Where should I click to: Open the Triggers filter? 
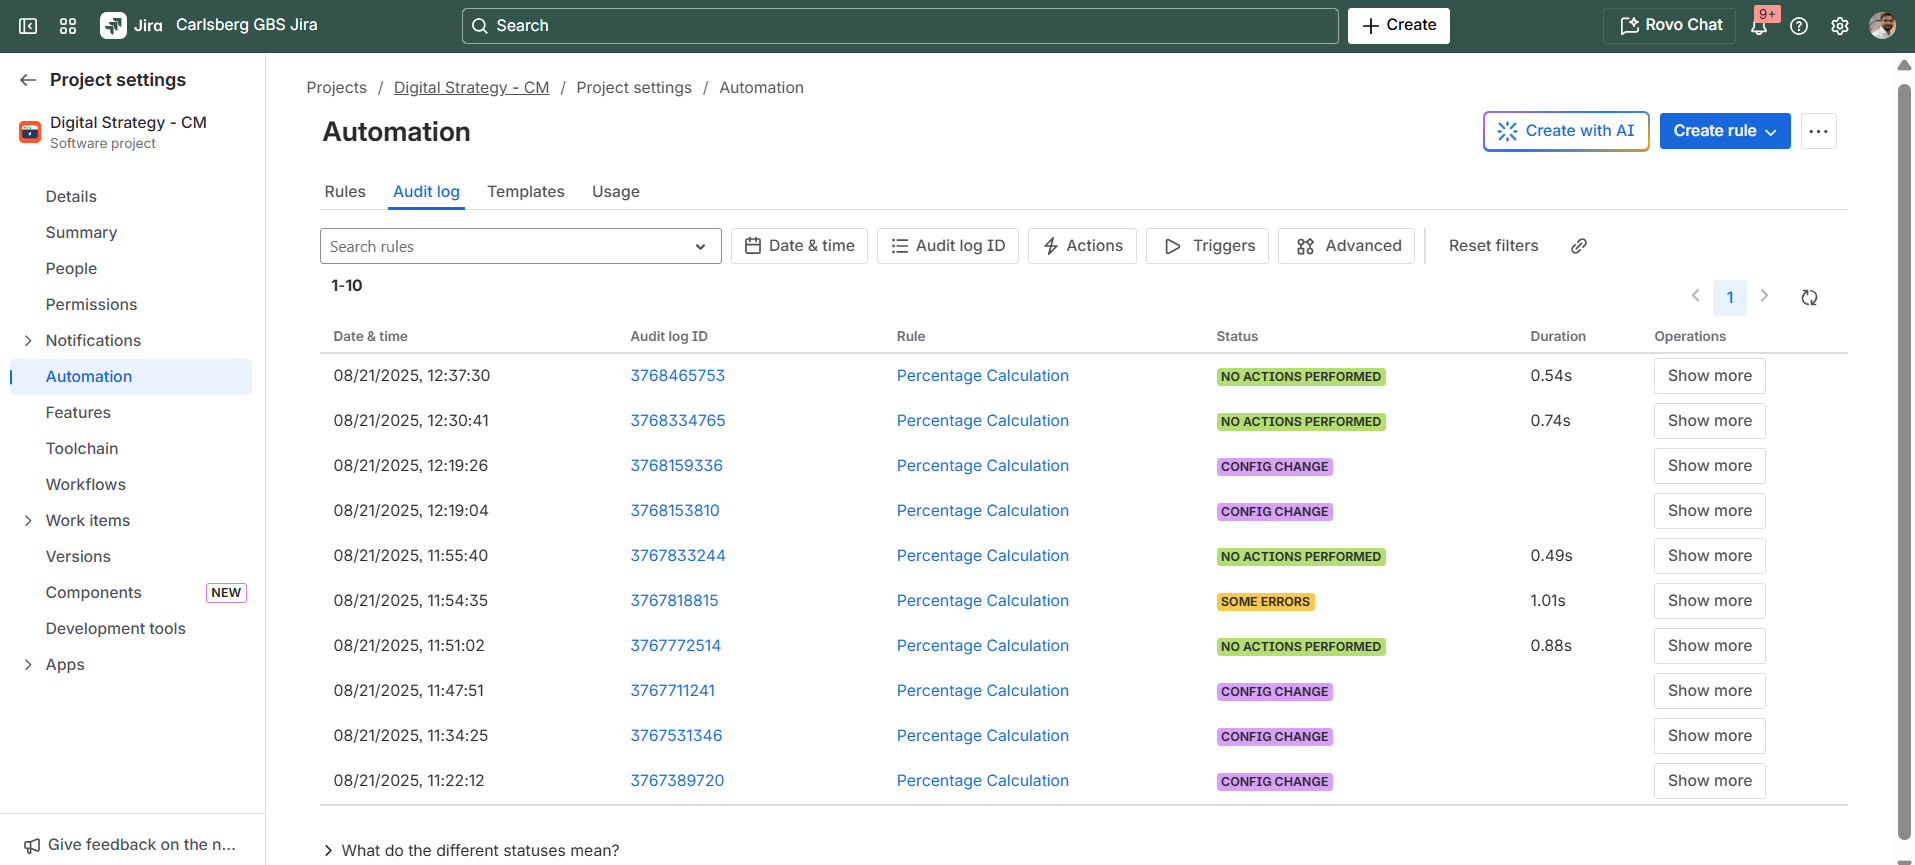[x=1207, y=246]
